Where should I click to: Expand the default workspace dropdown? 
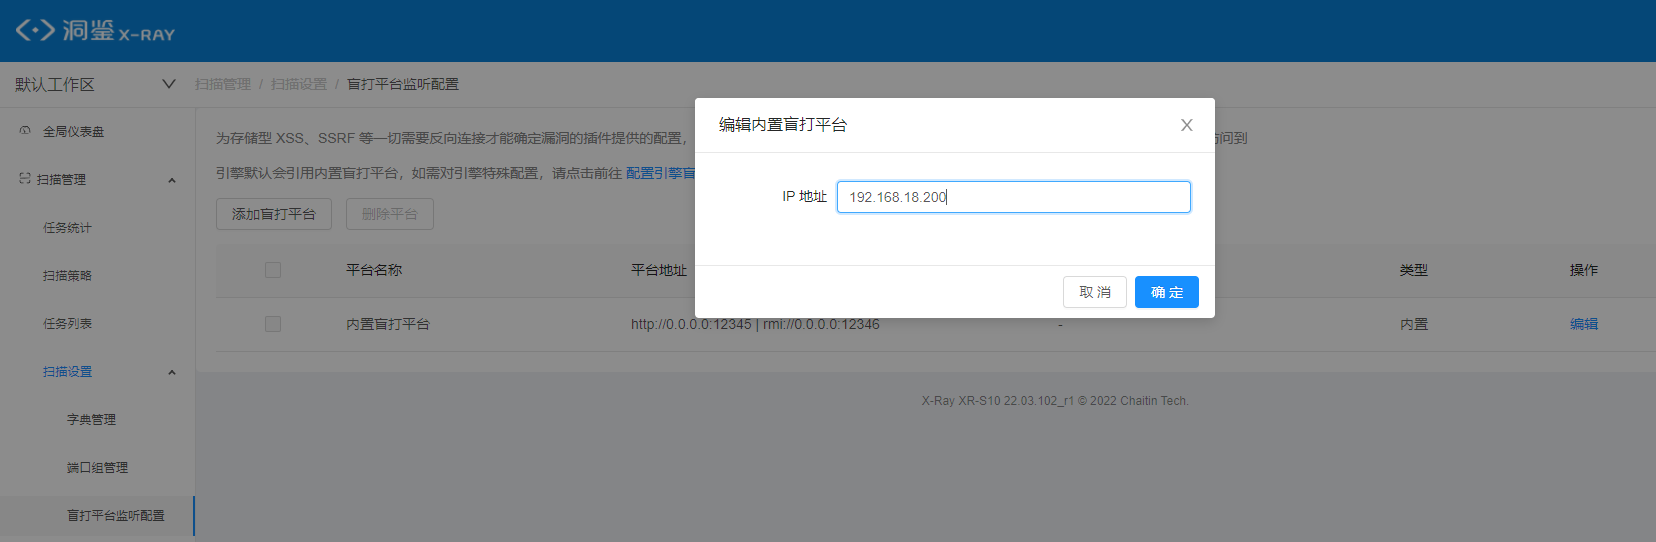coord(168,84)
